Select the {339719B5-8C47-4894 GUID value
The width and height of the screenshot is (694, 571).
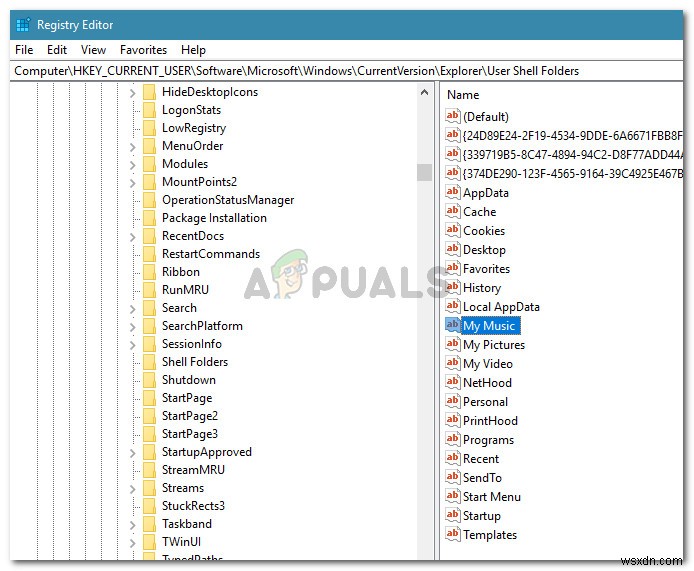point(572,154)
